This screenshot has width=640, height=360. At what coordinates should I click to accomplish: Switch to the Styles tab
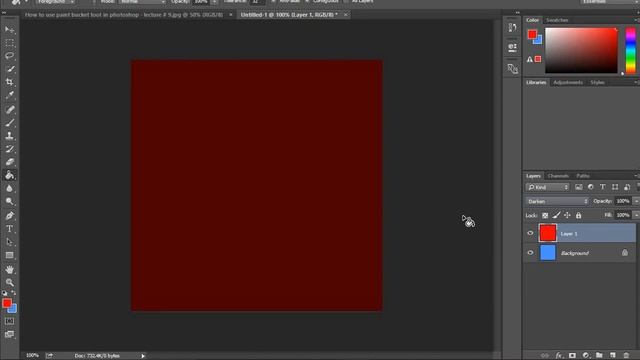597,82
